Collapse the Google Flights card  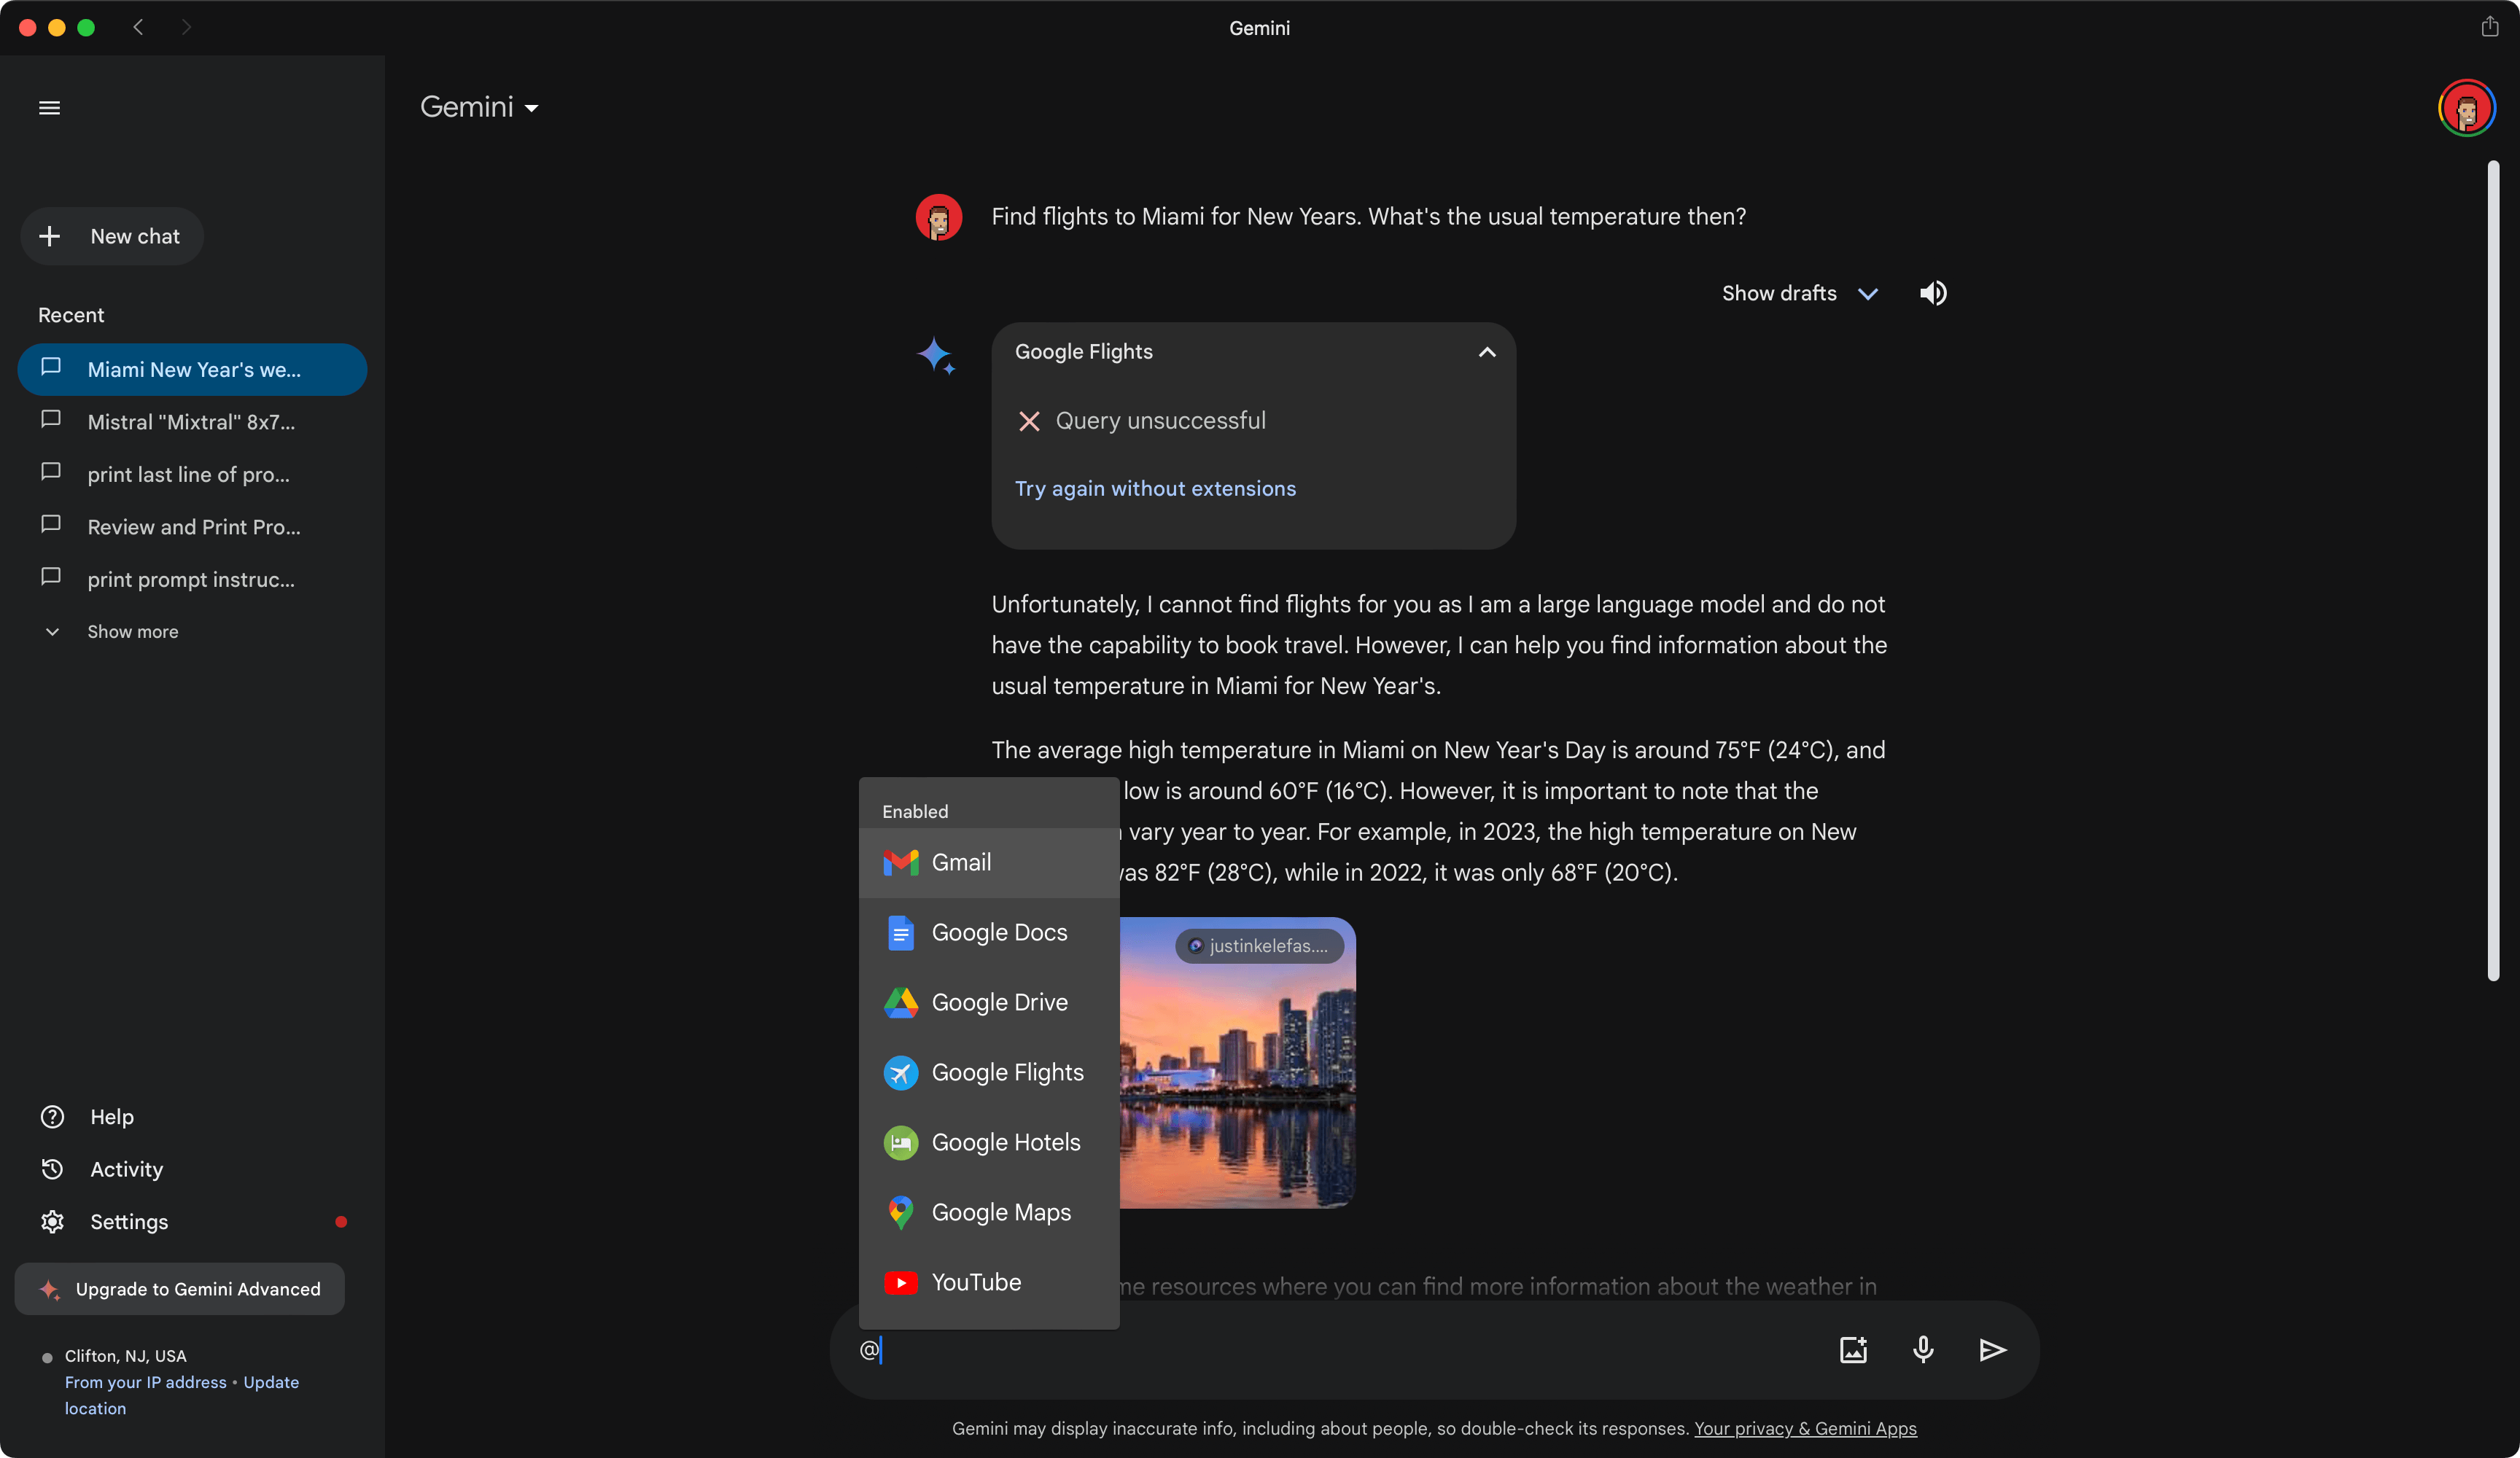coord(1487,352)
